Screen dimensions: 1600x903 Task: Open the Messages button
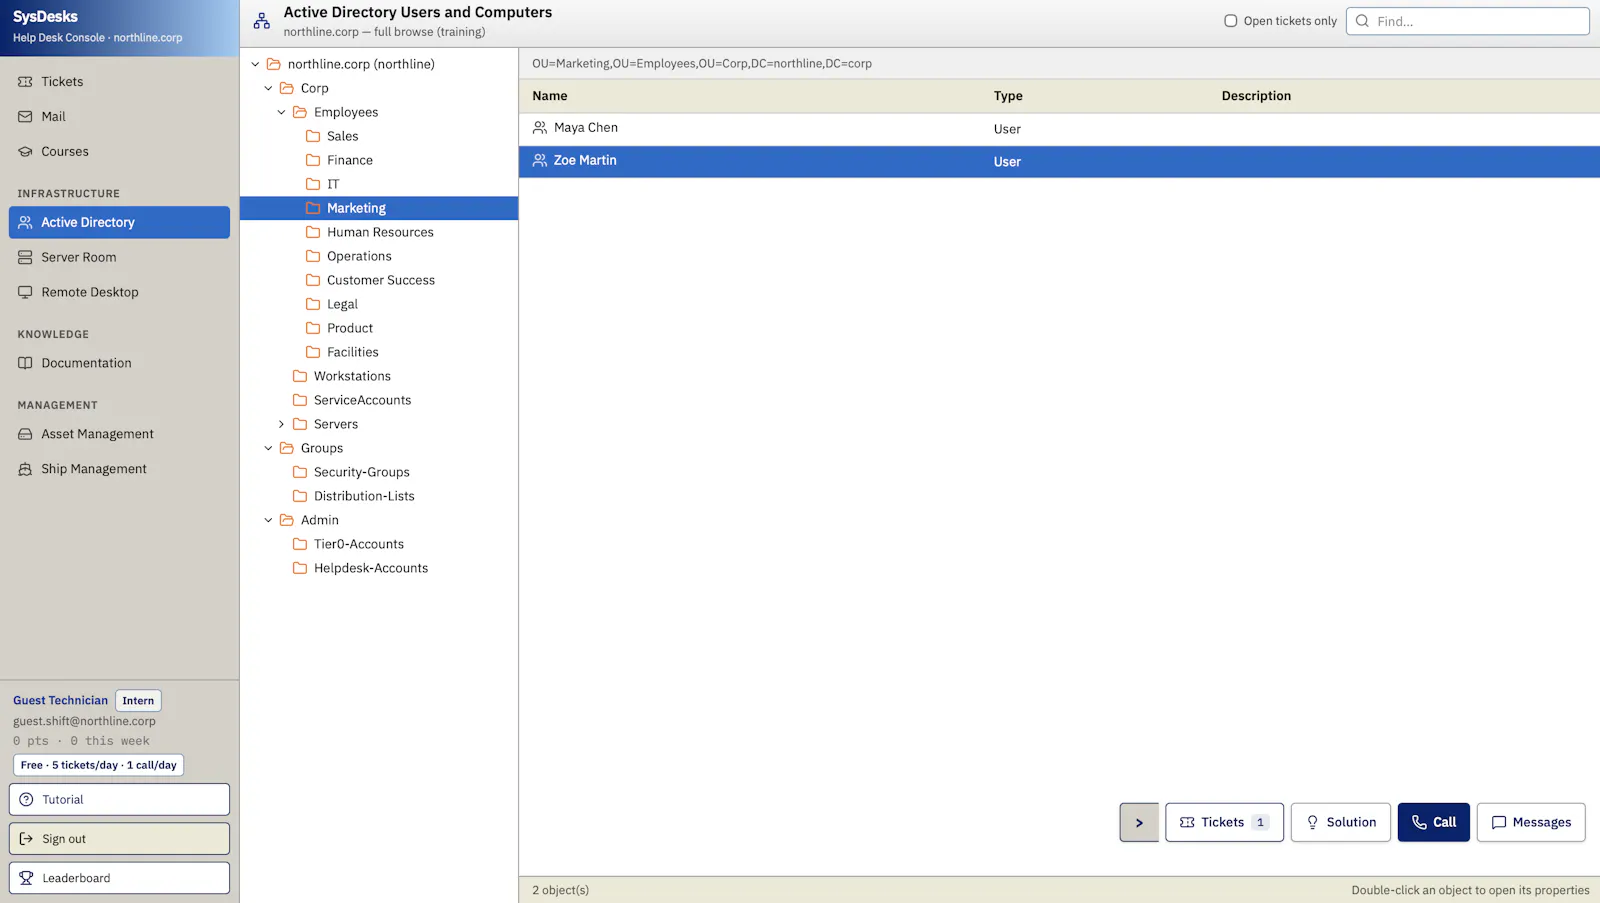click(1531, 822)
